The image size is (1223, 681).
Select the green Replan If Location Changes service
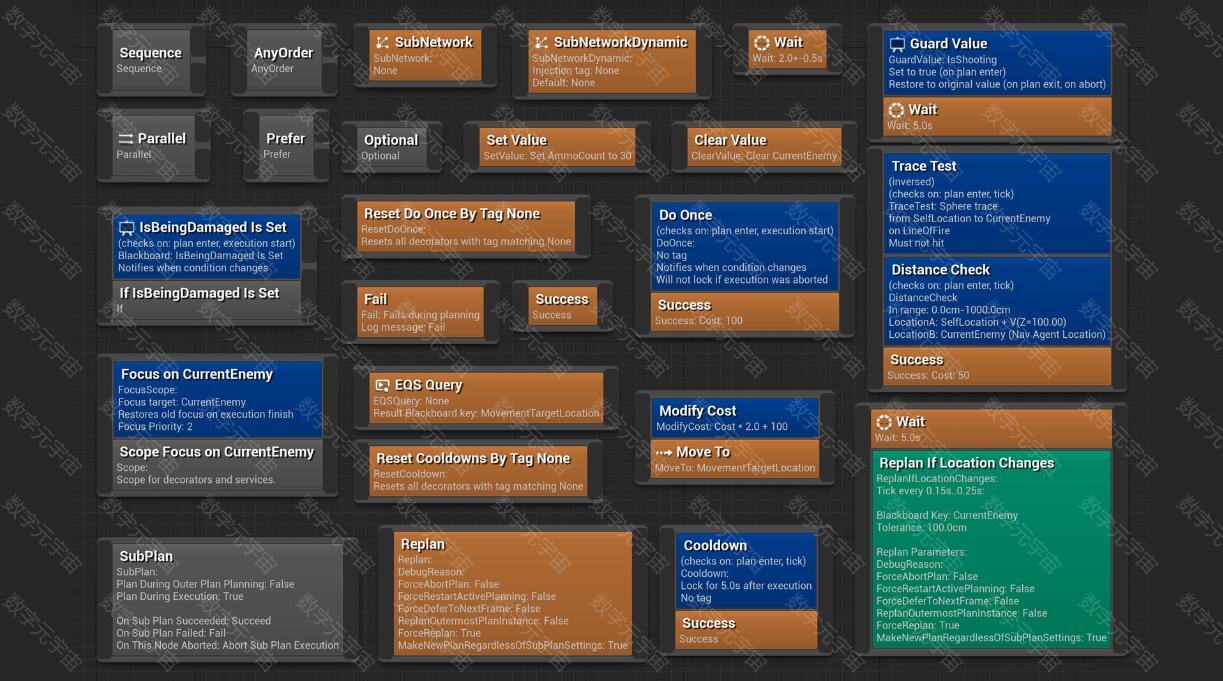990,548
